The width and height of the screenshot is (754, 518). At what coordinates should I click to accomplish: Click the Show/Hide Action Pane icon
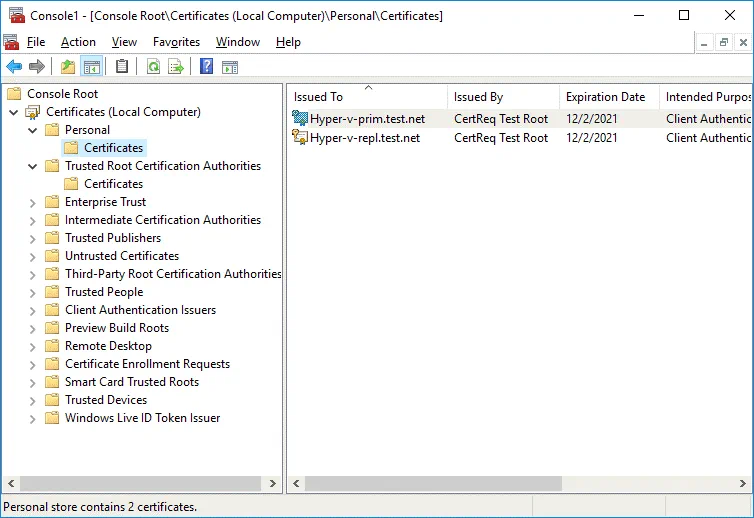(x=230, y=67)
